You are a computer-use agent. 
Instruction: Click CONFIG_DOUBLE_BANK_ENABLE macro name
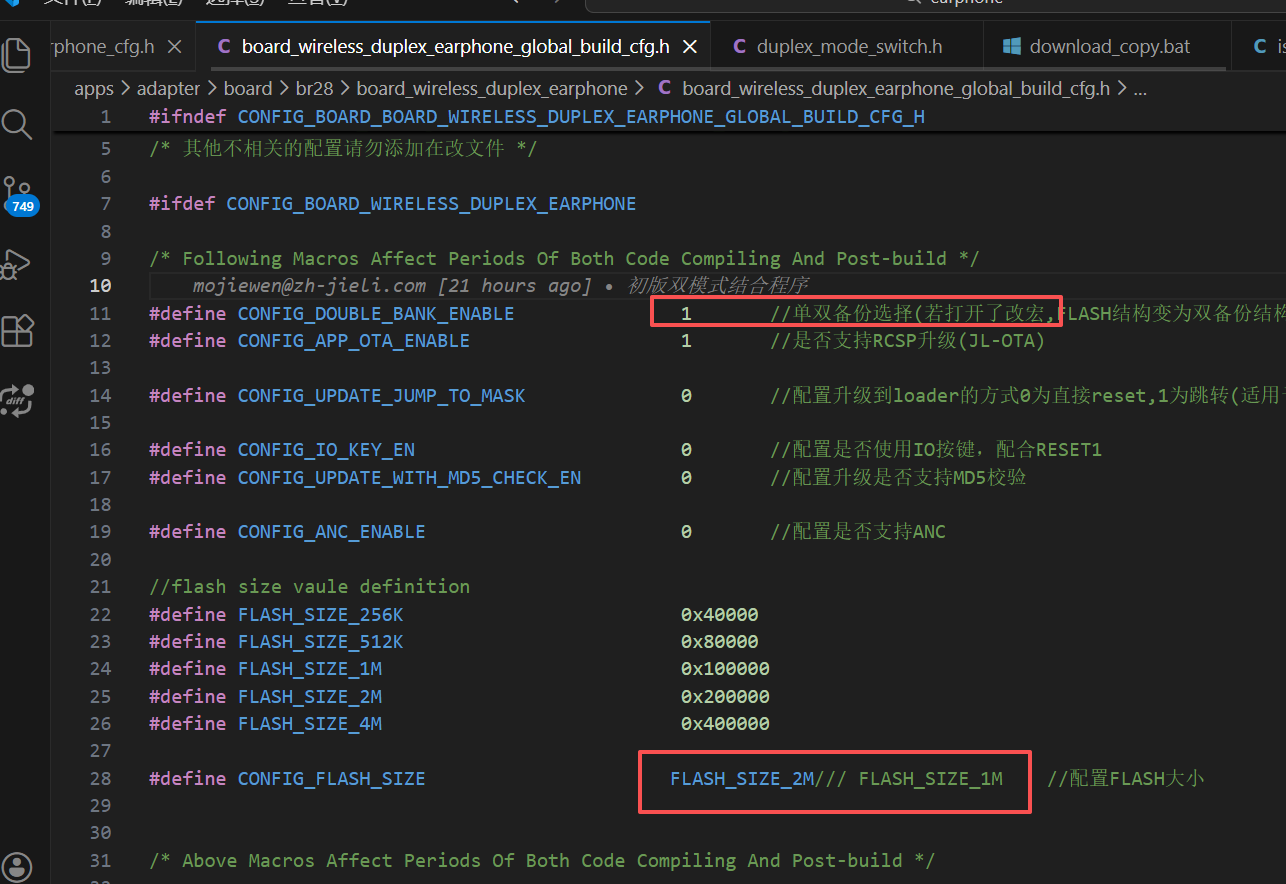coord(376,313)
